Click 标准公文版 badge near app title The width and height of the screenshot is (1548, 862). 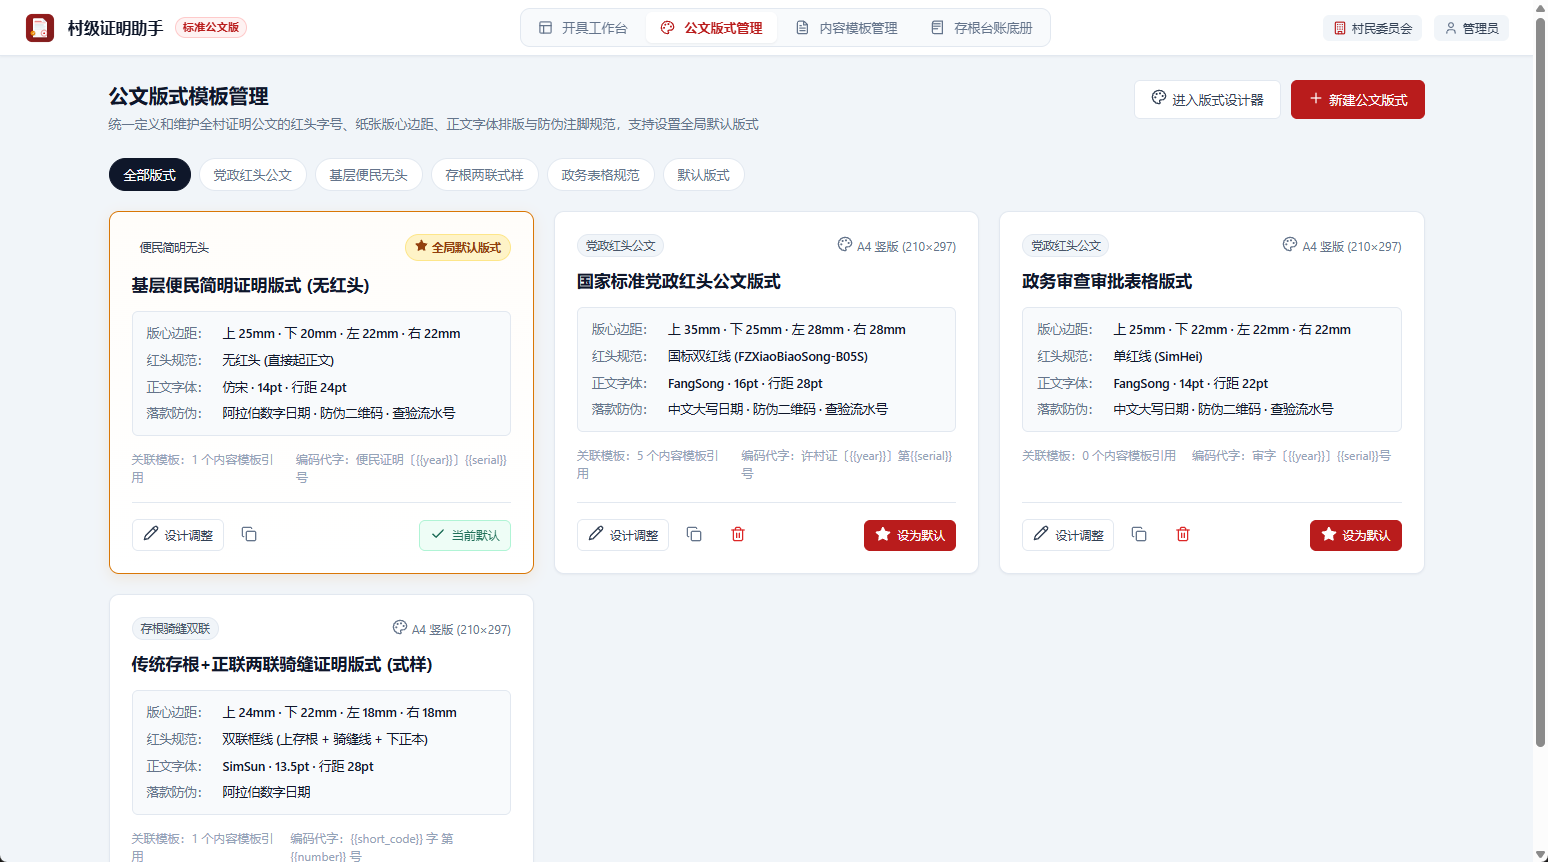click(x=211, y=28)
